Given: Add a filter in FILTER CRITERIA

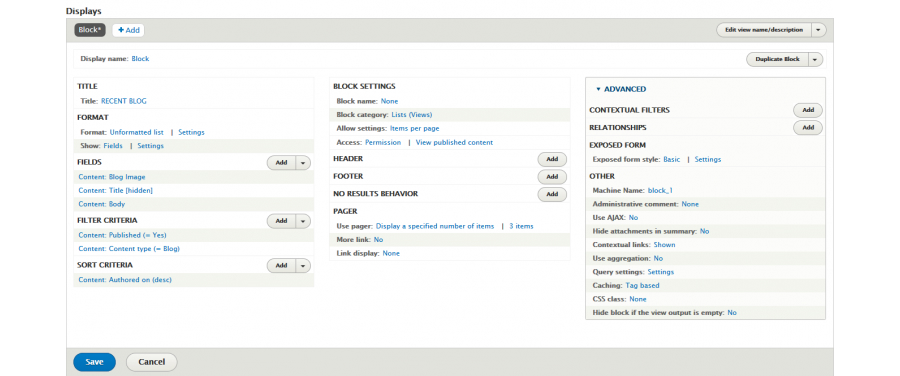Looking at the screenshot, I should (281, 220).
